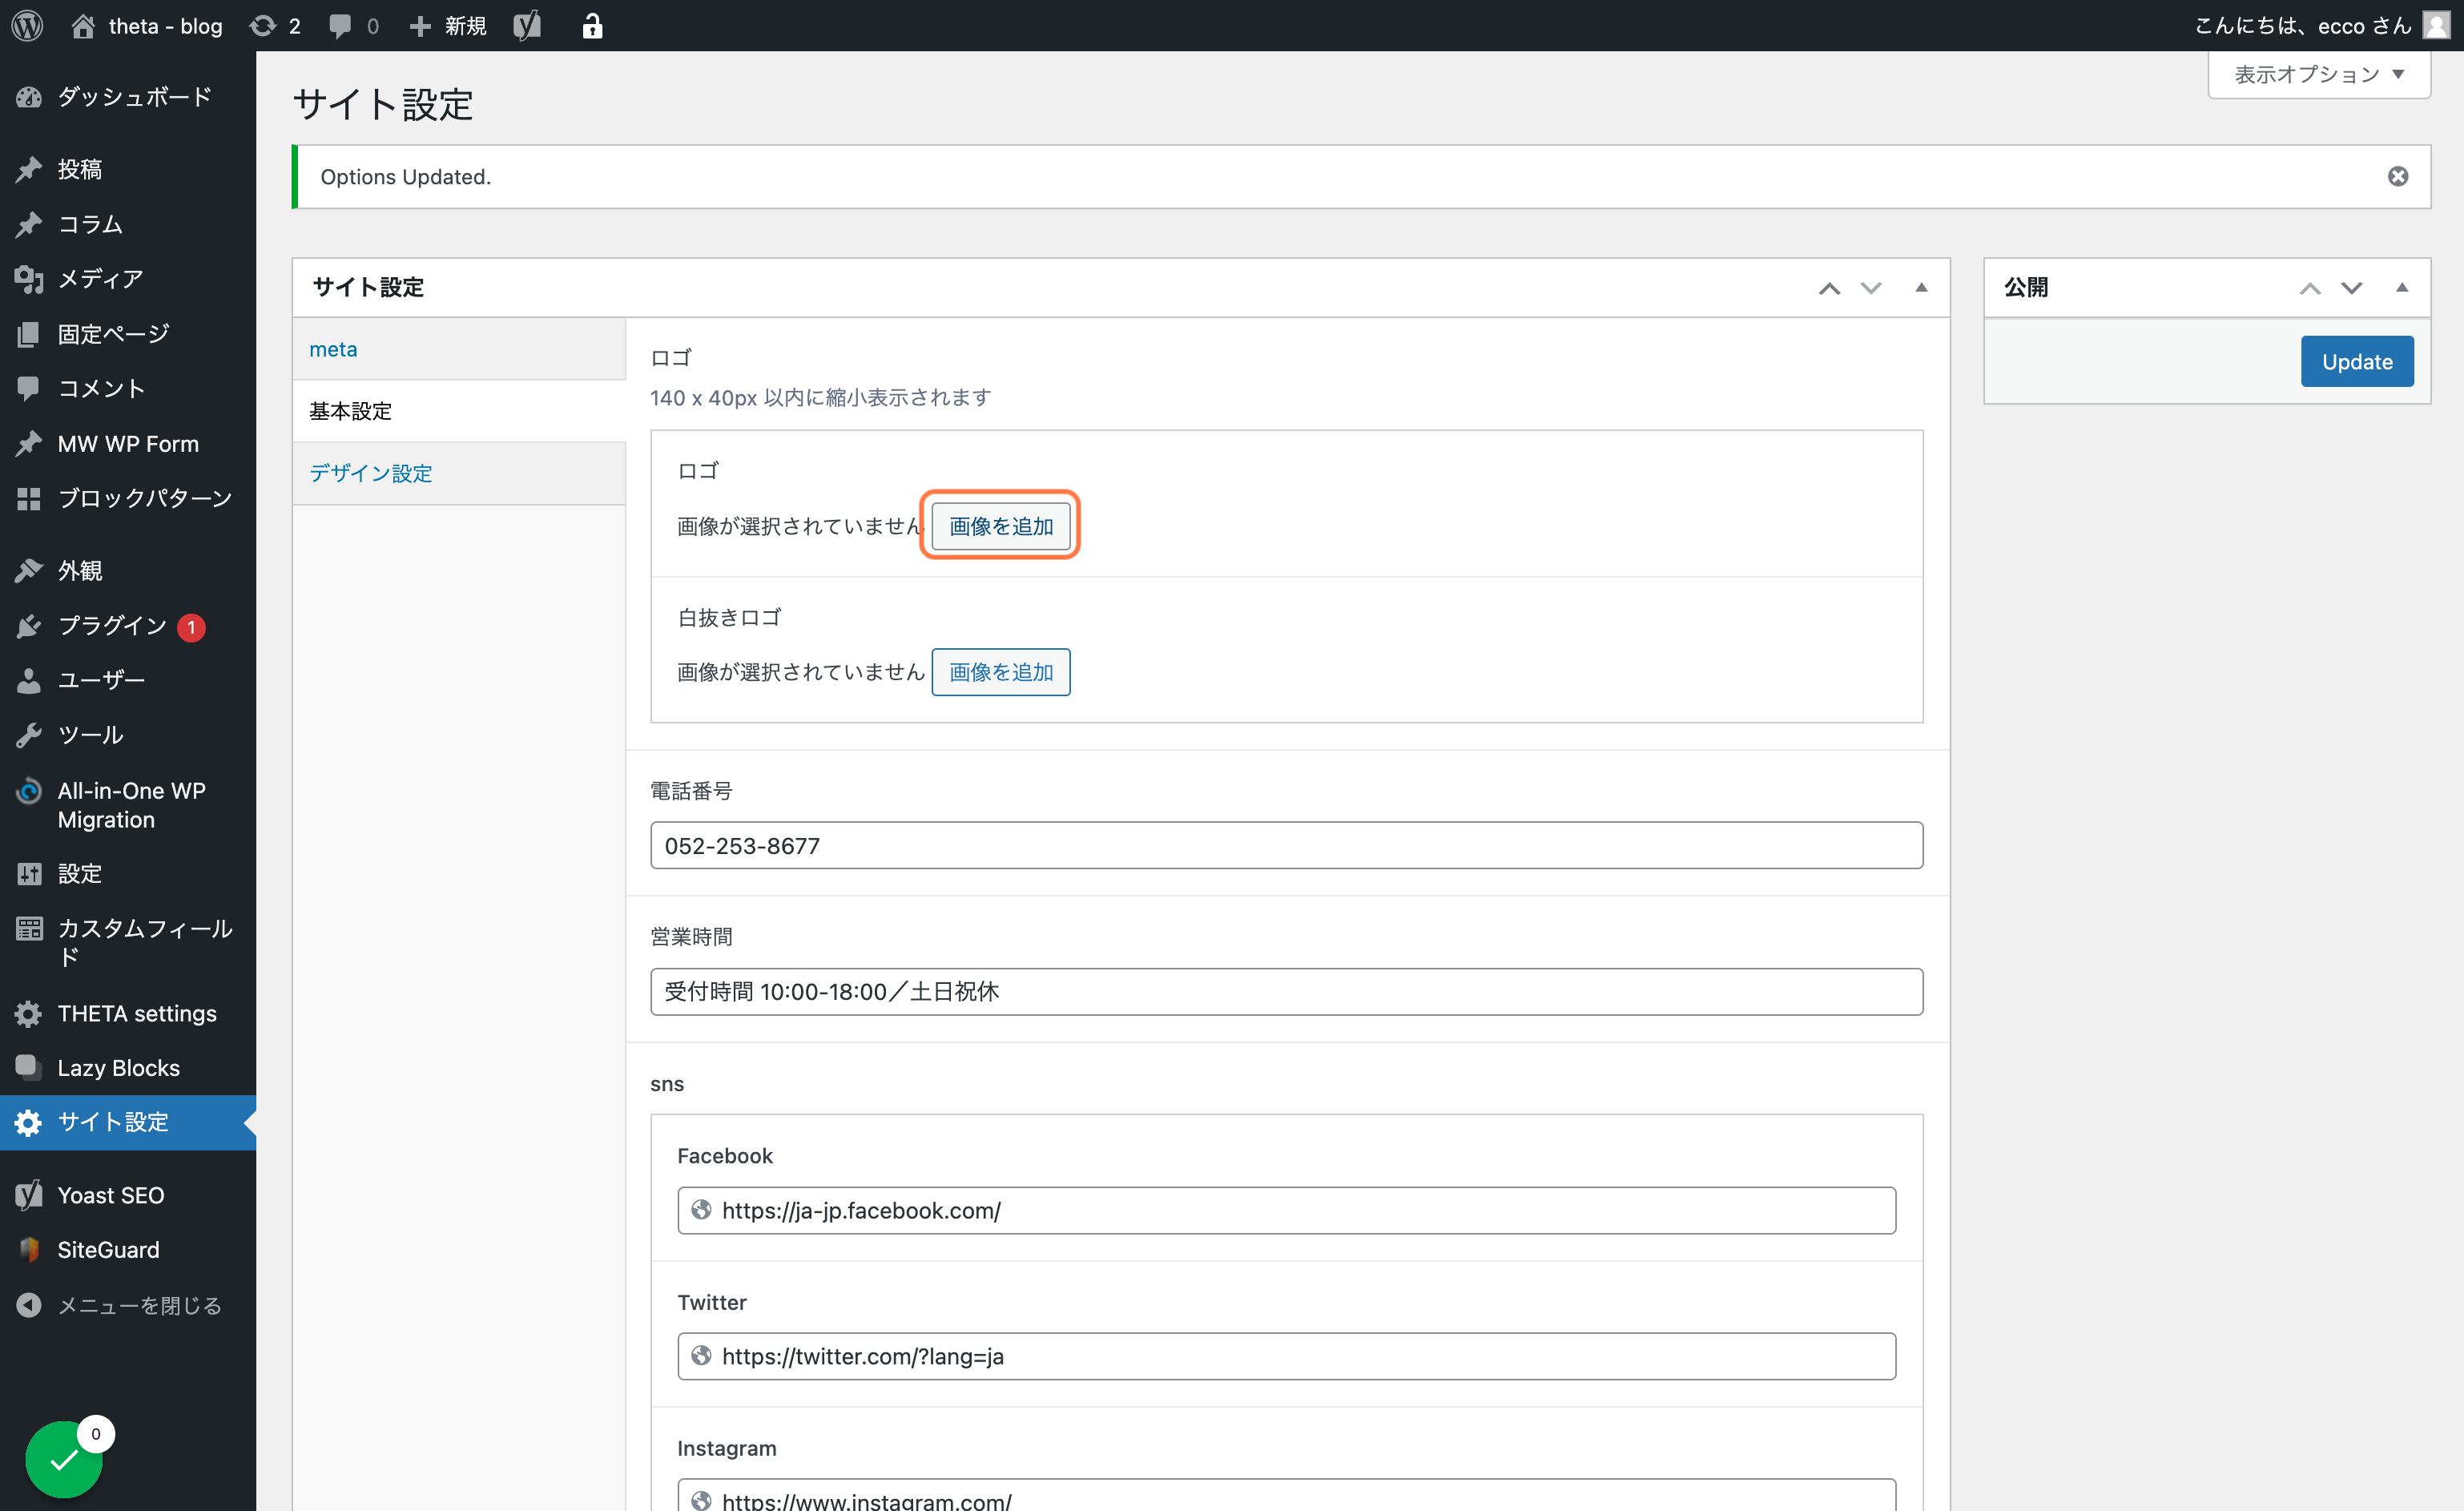Open the comments bubble showing 0

coord(354,26)
